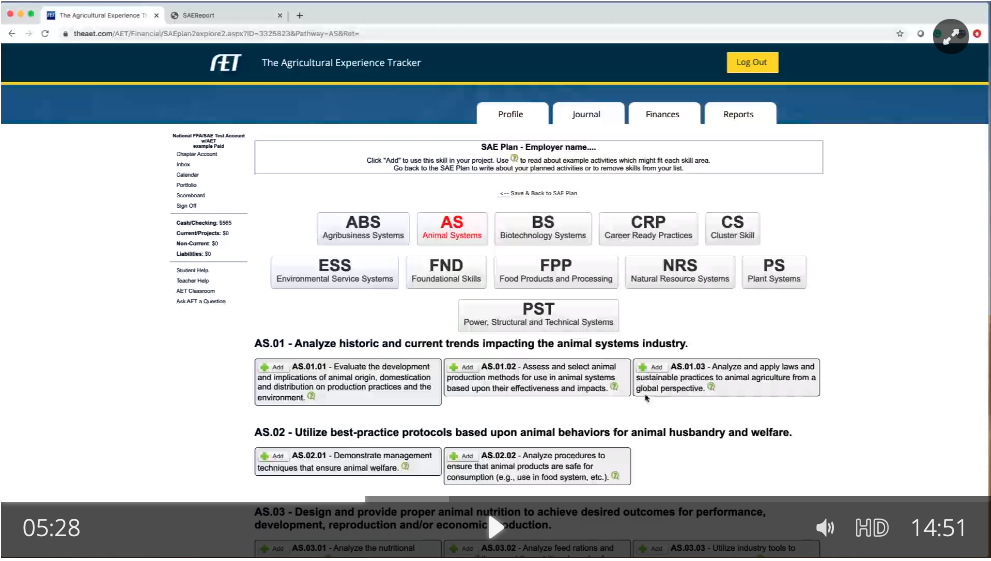The image size is (991, 561).
Task: Click the Add icon for AS.01.03
Action: pos(643,368)
